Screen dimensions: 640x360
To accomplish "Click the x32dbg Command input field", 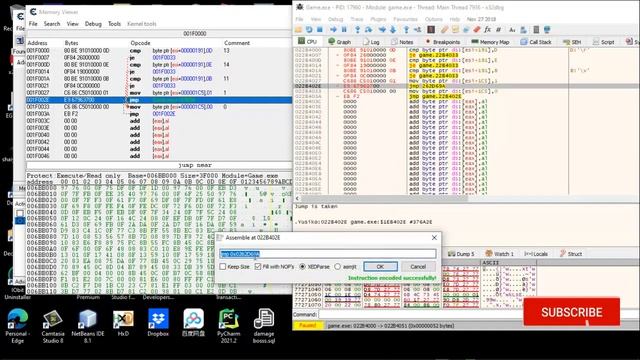I will click(x=478, y=314).
